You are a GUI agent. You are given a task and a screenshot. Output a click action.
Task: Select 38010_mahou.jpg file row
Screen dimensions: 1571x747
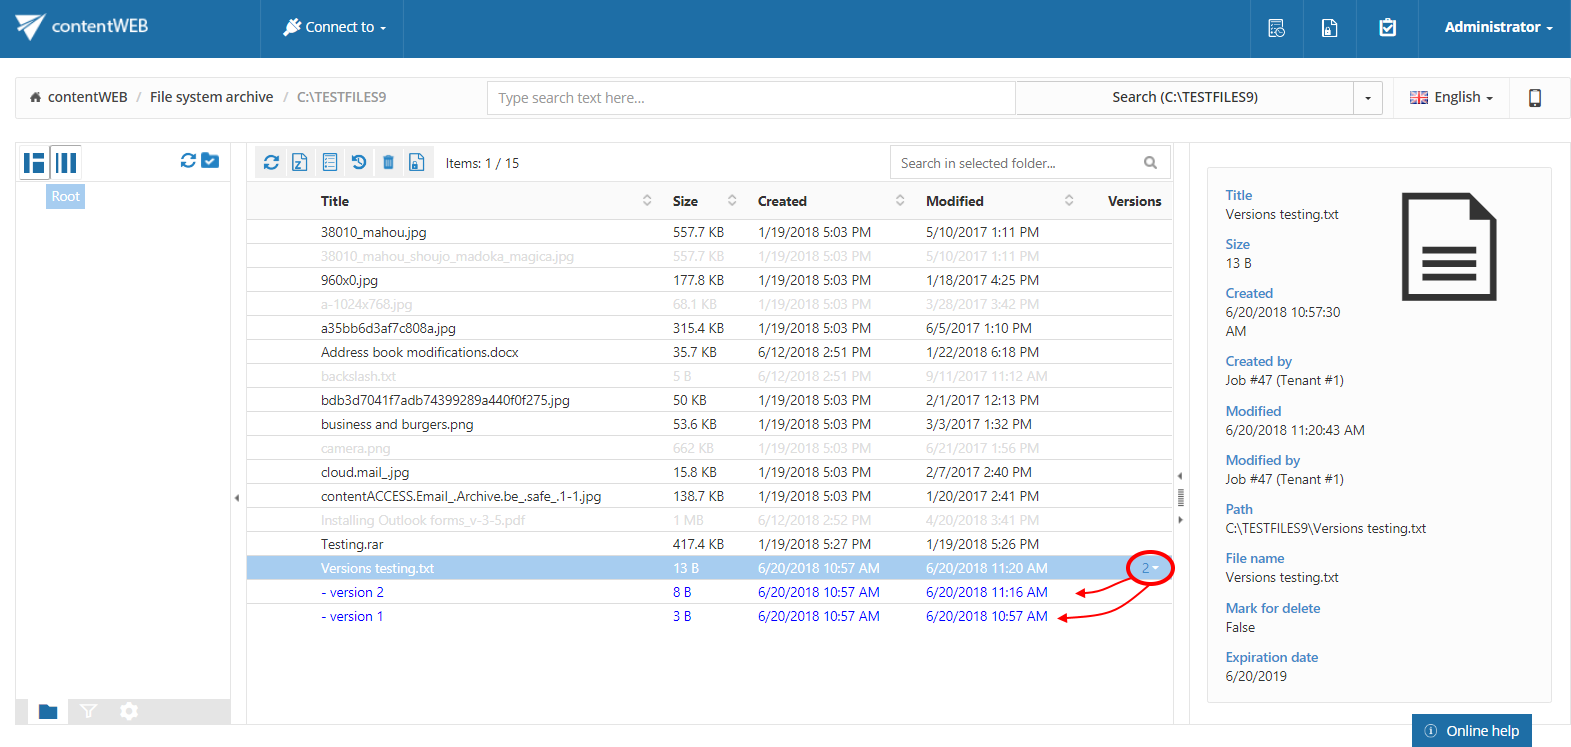coord(710,232)
